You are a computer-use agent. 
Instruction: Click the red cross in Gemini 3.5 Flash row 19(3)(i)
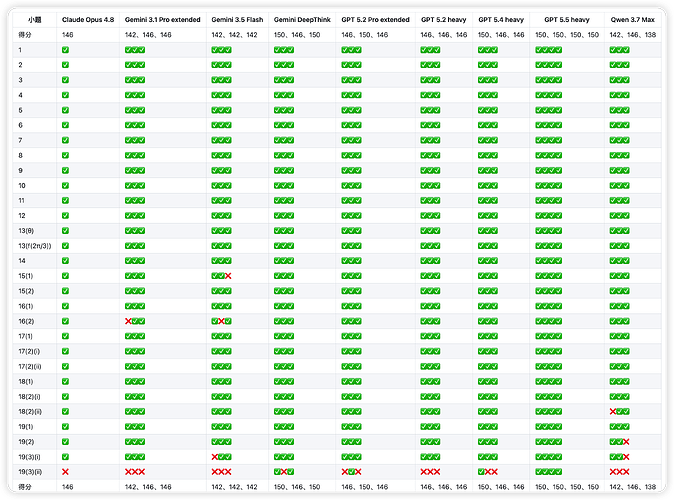pos(215,457)
